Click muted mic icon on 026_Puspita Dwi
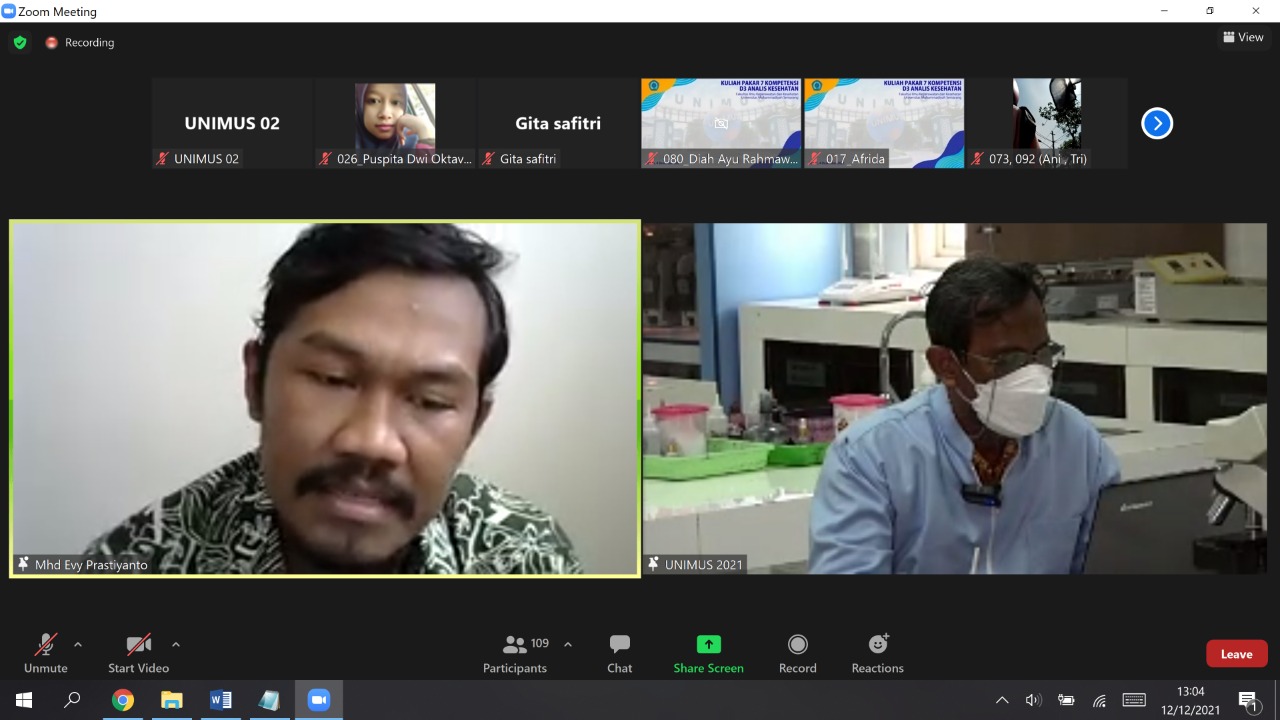Screen dimensions: 1280x720 325,159
